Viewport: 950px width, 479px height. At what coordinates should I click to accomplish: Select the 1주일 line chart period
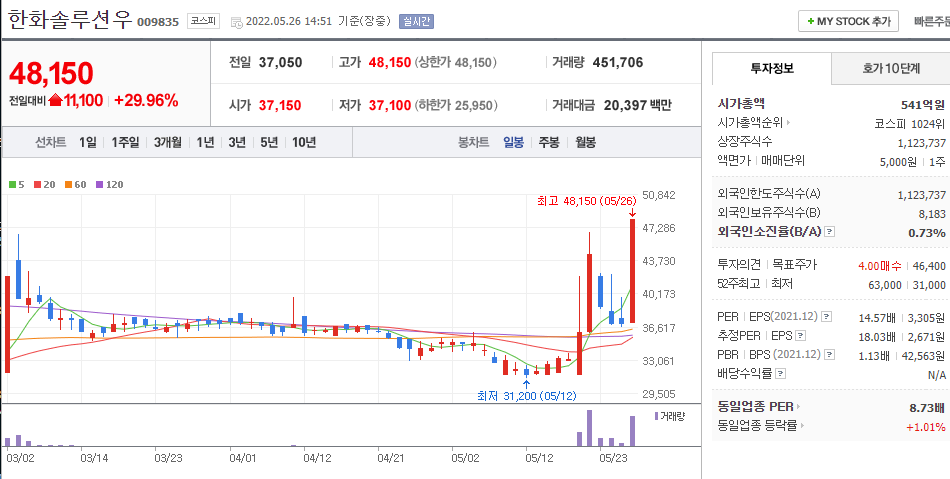coord(125,143)
